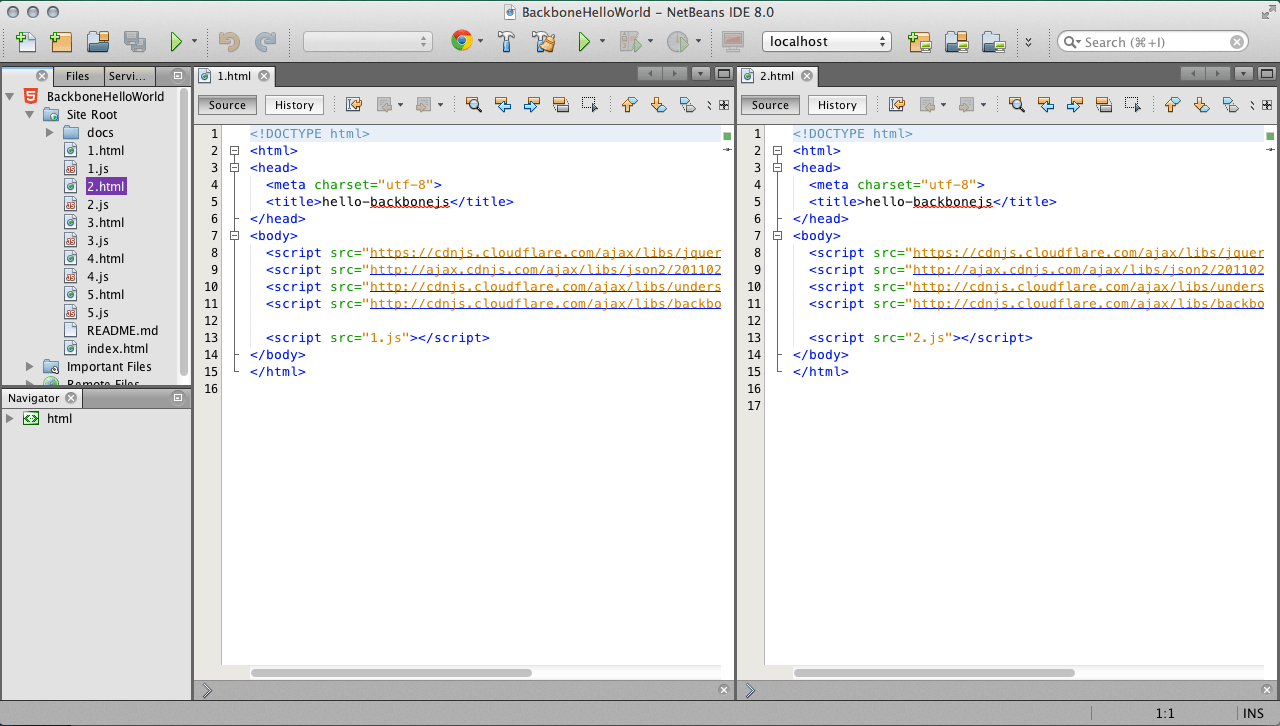Open the localhost server dropdown
The height and width of the screenshot is (726, 1280).
point(826,41)
